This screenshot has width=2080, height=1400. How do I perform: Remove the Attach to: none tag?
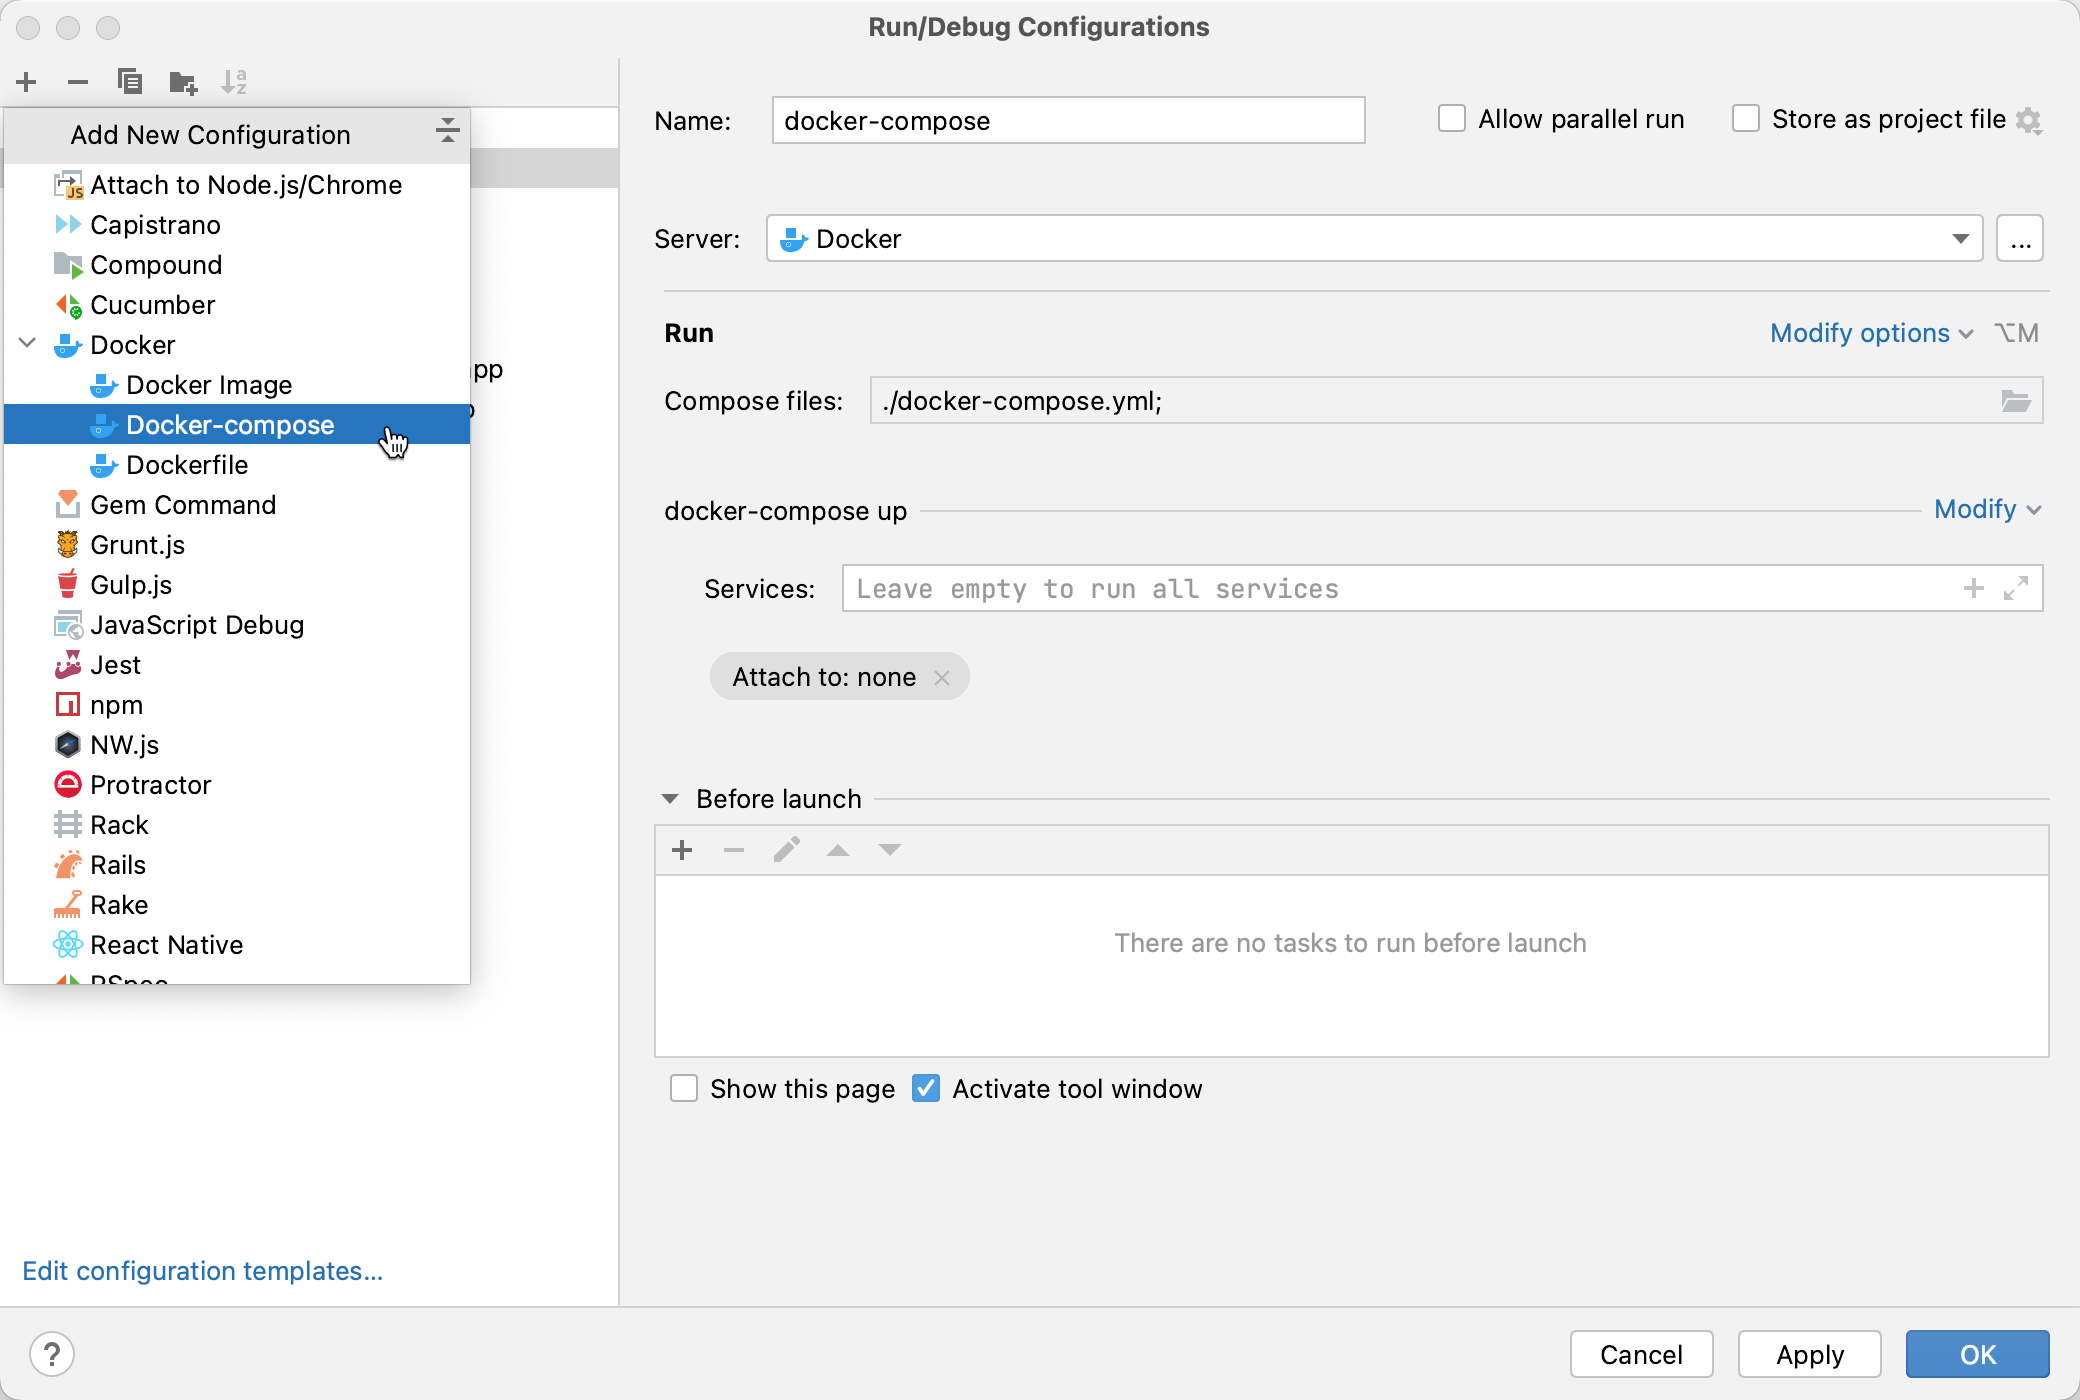point(941,676)
